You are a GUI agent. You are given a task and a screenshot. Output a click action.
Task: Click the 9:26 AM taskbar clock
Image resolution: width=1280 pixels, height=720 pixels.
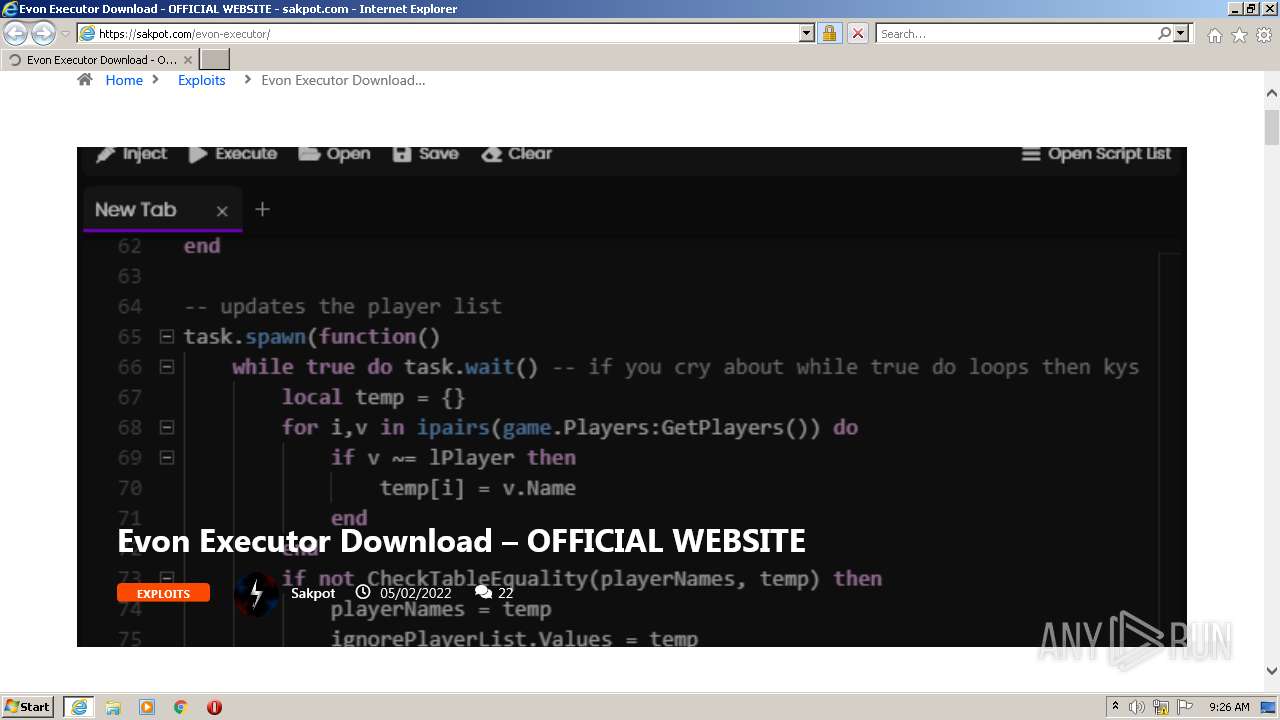point(1229,707)
